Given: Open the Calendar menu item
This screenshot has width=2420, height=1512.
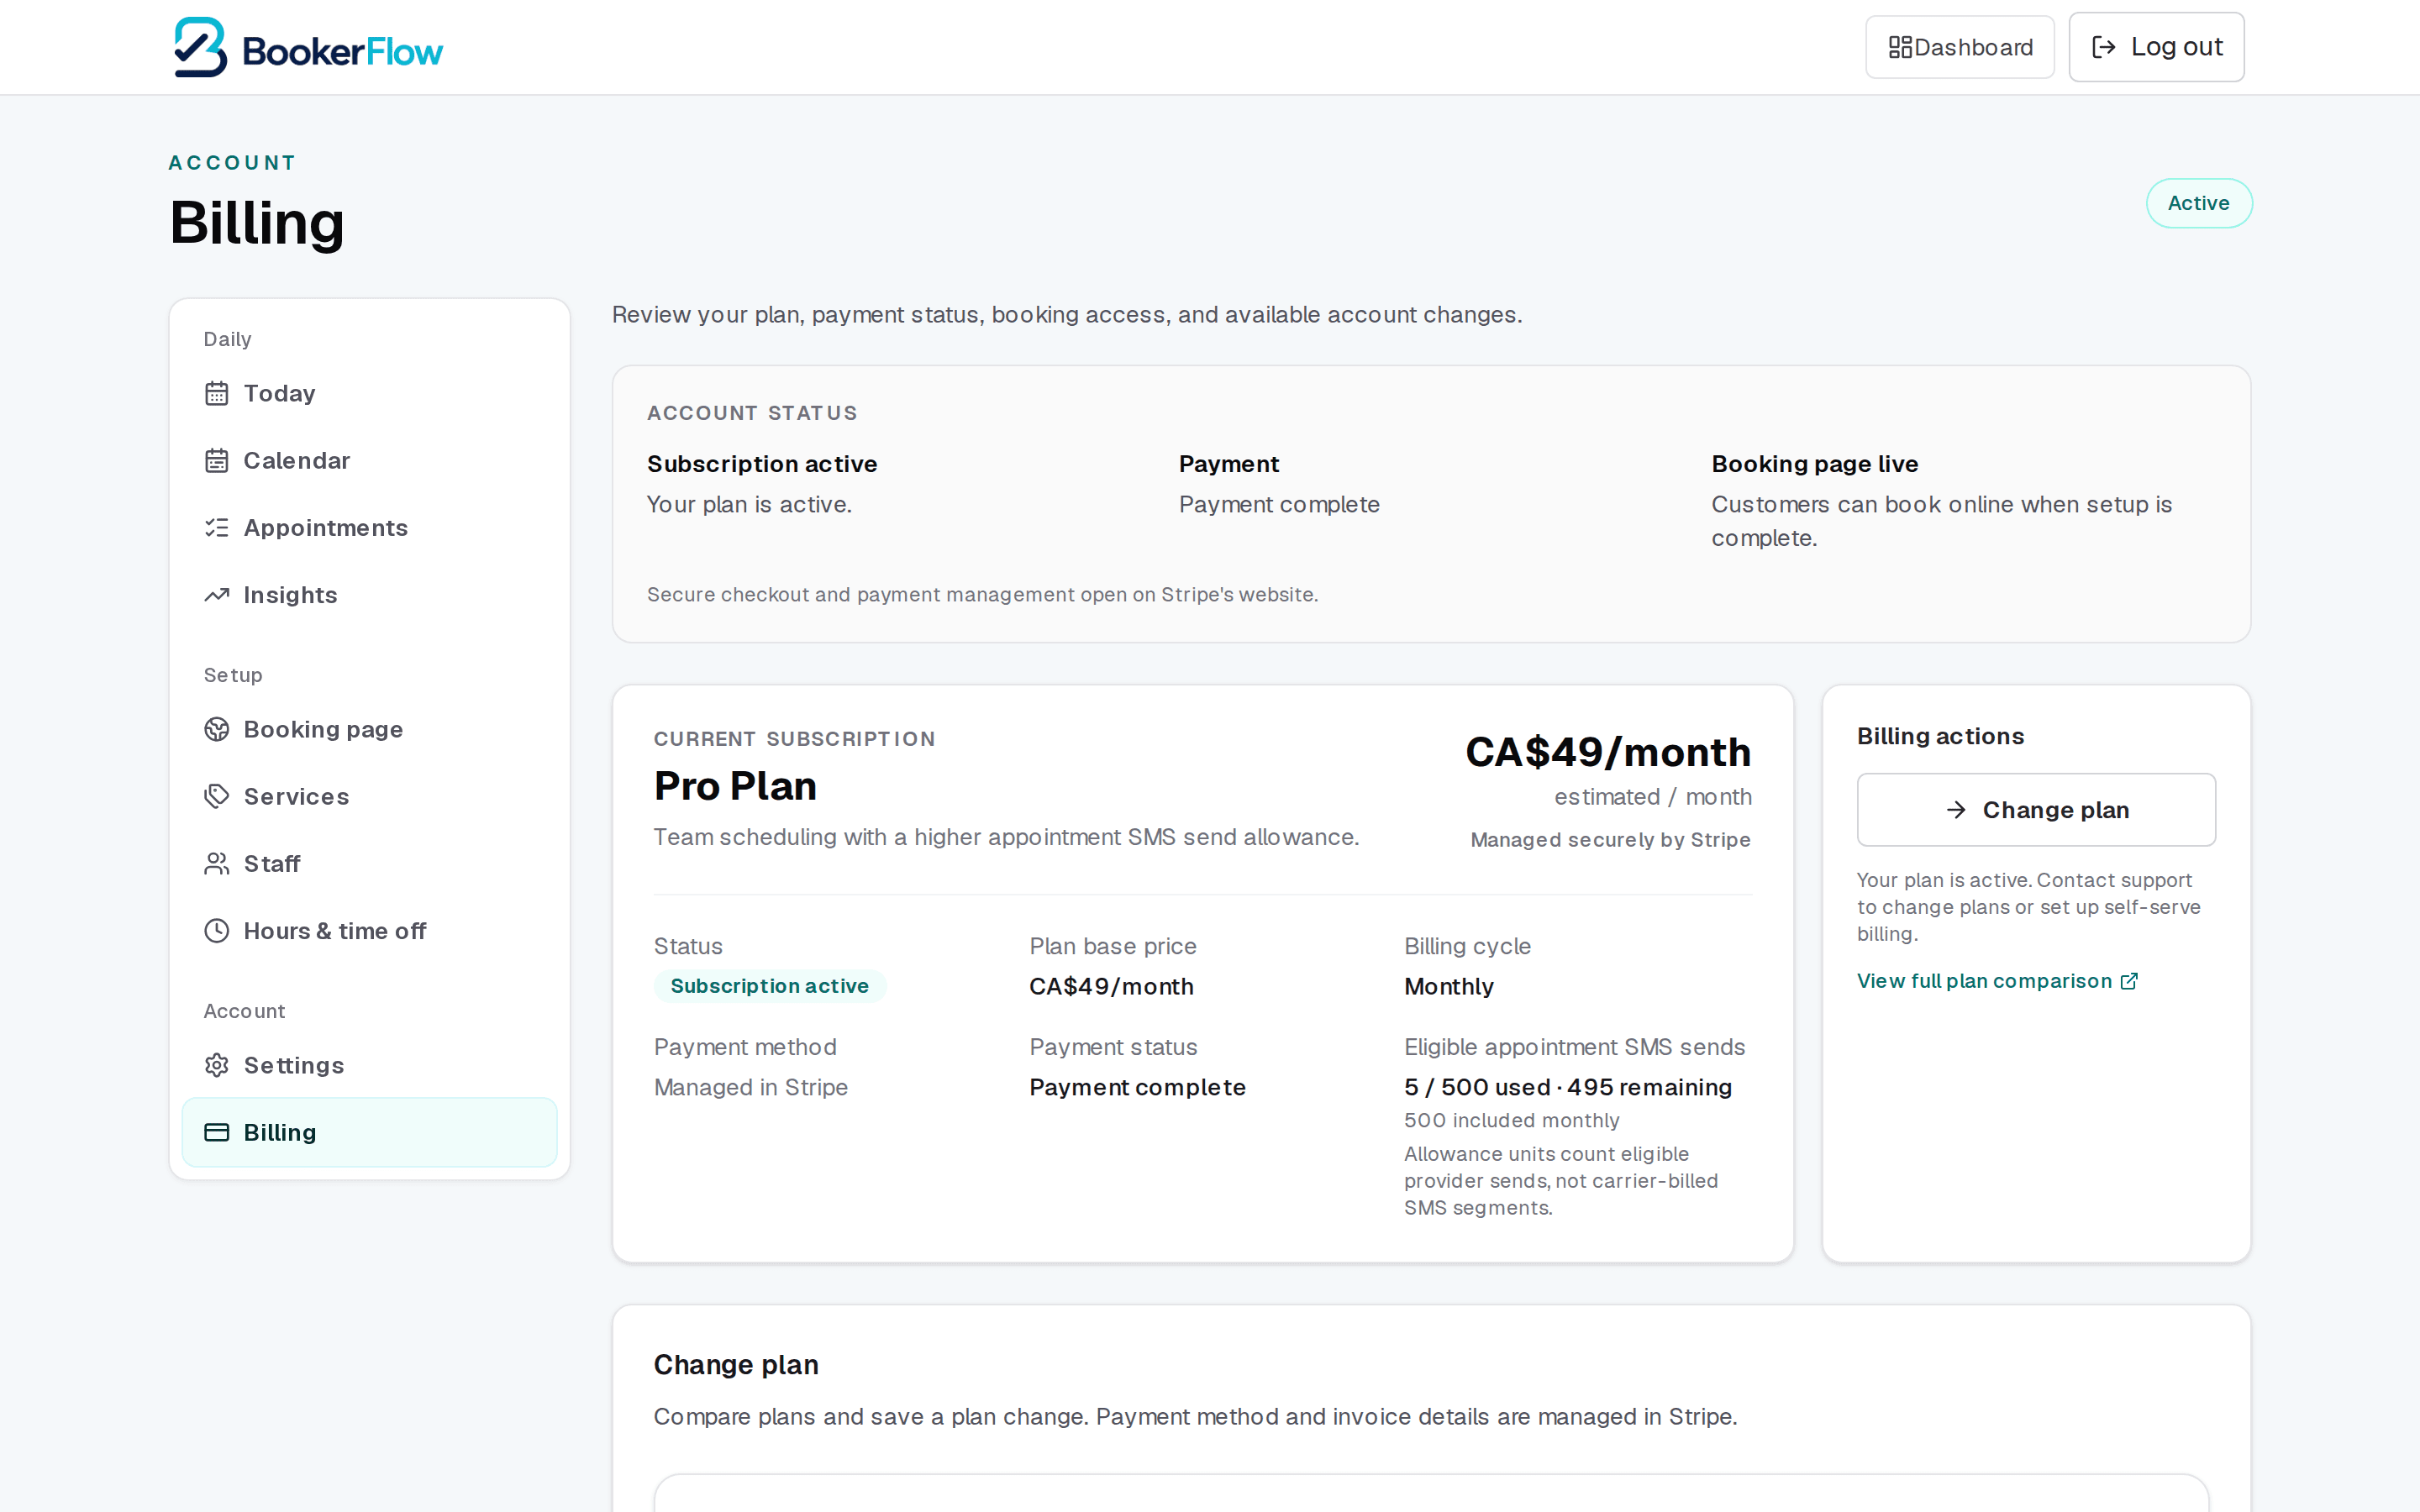Looking at the screenshot, I should [369, 460].
